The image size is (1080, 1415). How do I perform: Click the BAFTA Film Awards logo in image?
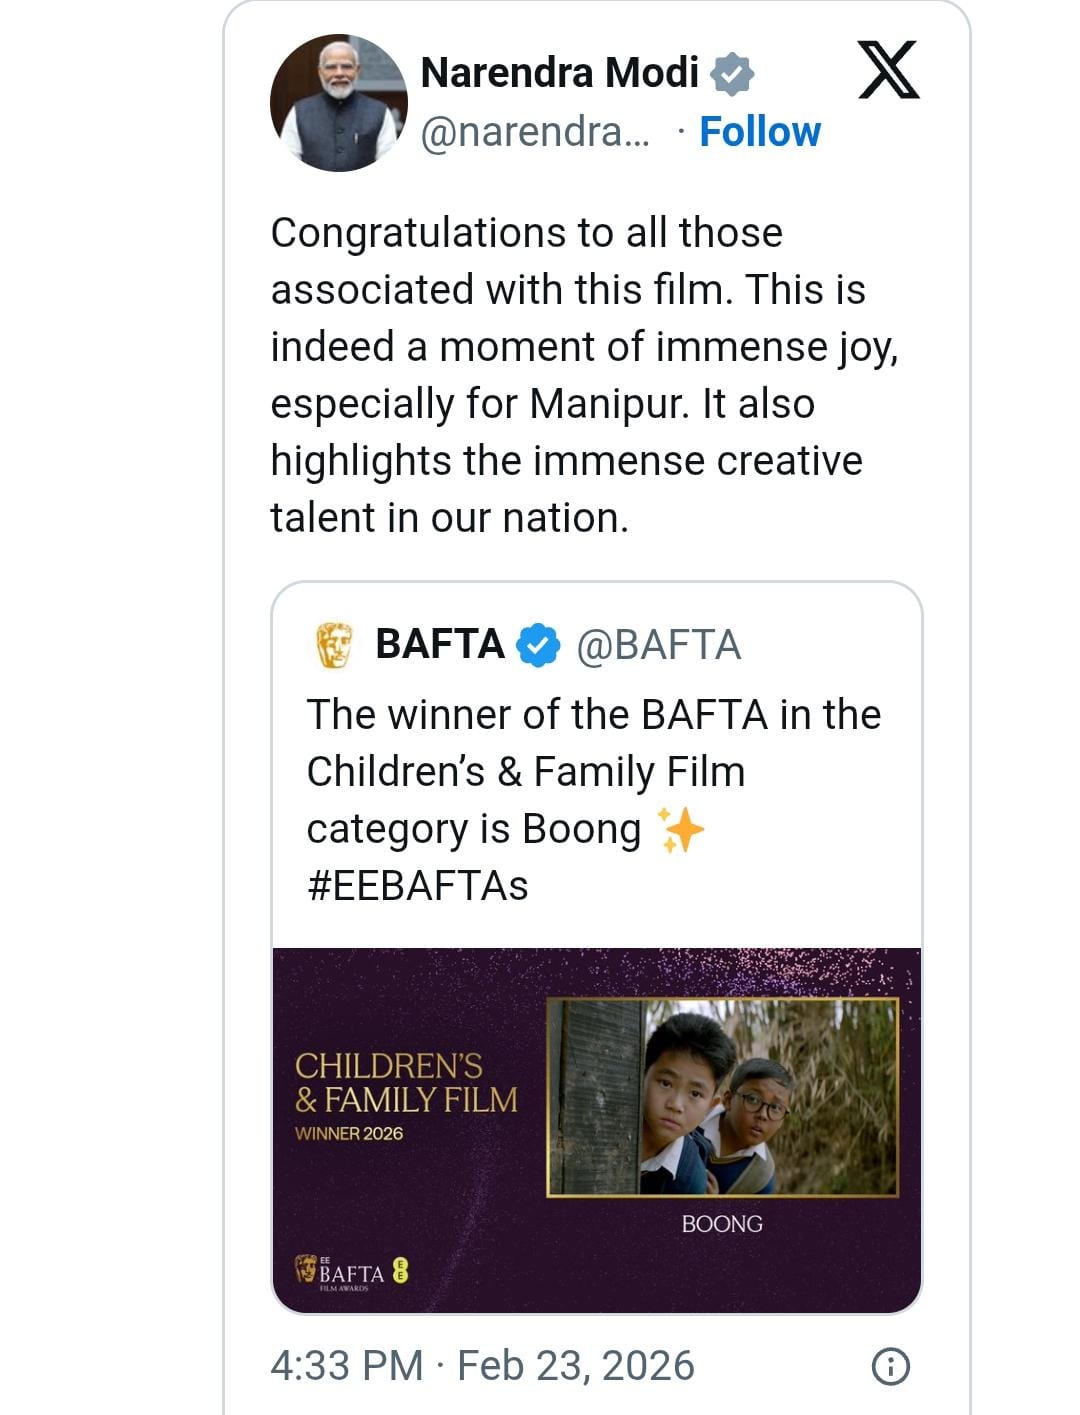click(342, 1272)
